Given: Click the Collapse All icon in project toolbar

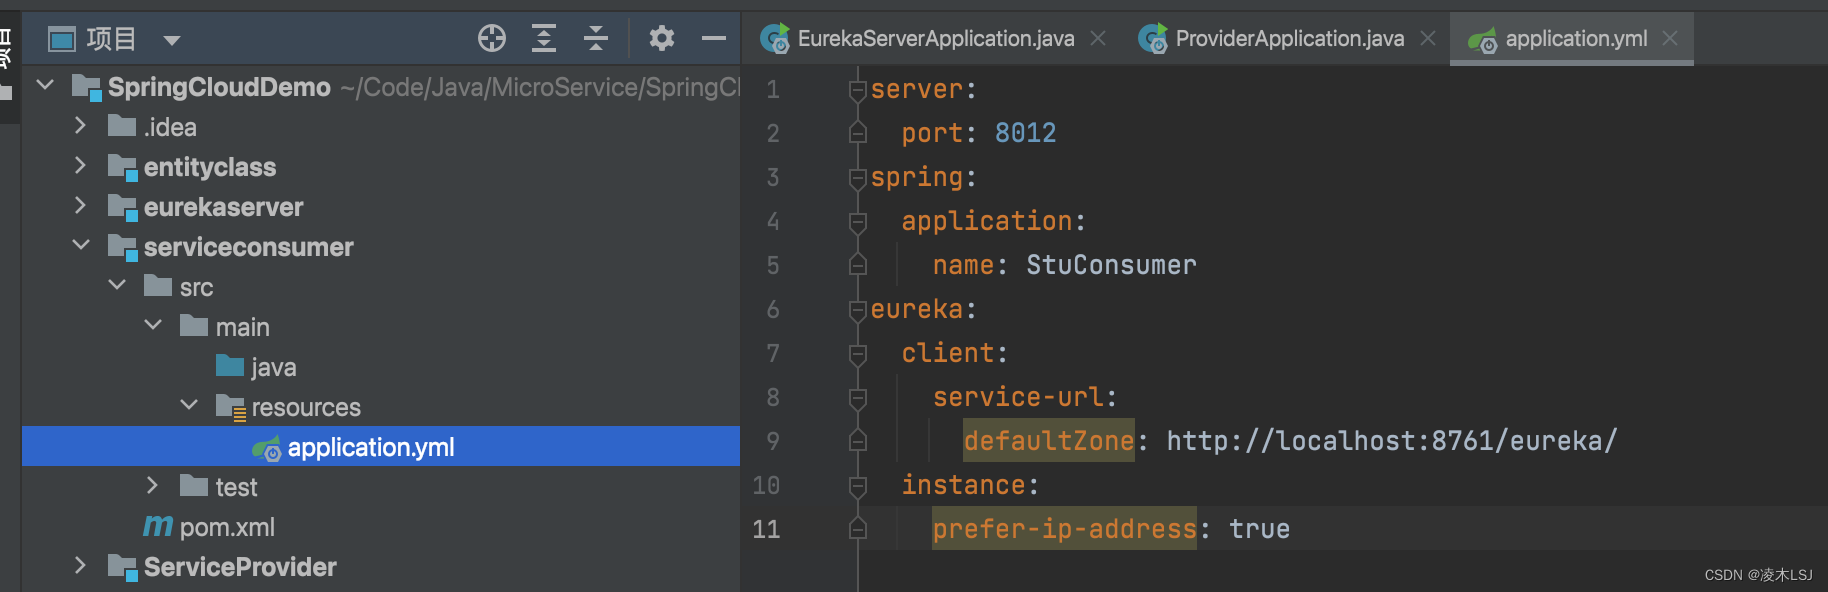Looking at the screenshot, I should [596, 39].
